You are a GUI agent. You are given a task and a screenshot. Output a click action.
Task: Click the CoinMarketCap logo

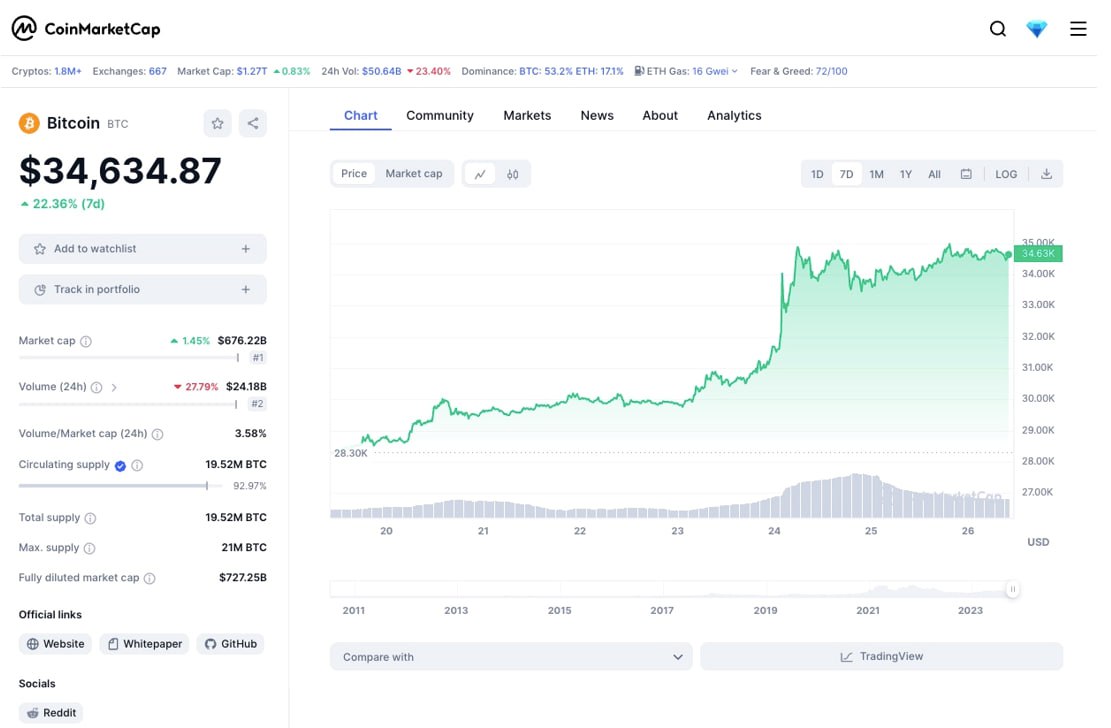[x=86, y=28]
